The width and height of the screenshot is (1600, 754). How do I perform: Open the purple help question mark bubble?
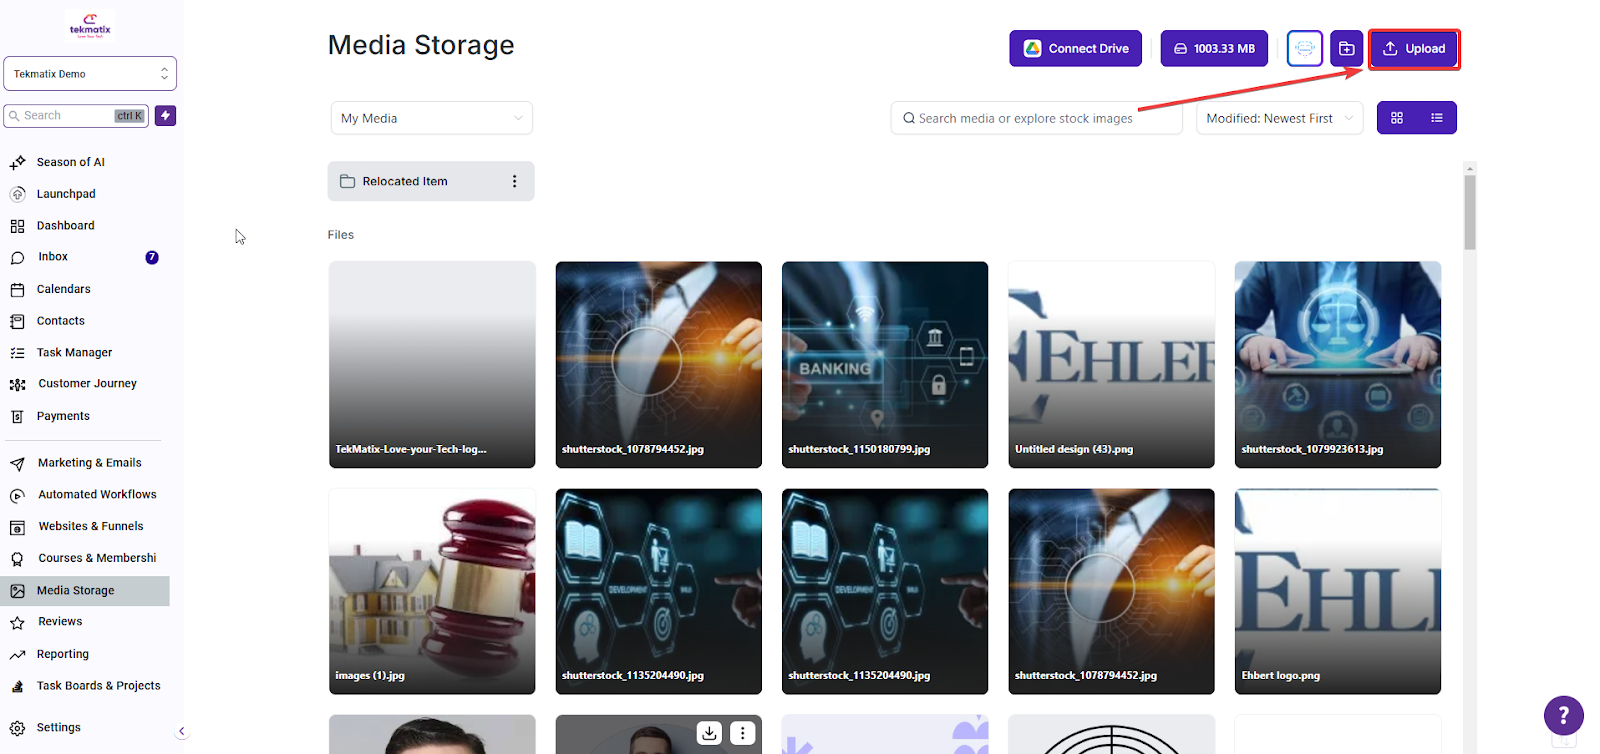[x=1563, y=716]
